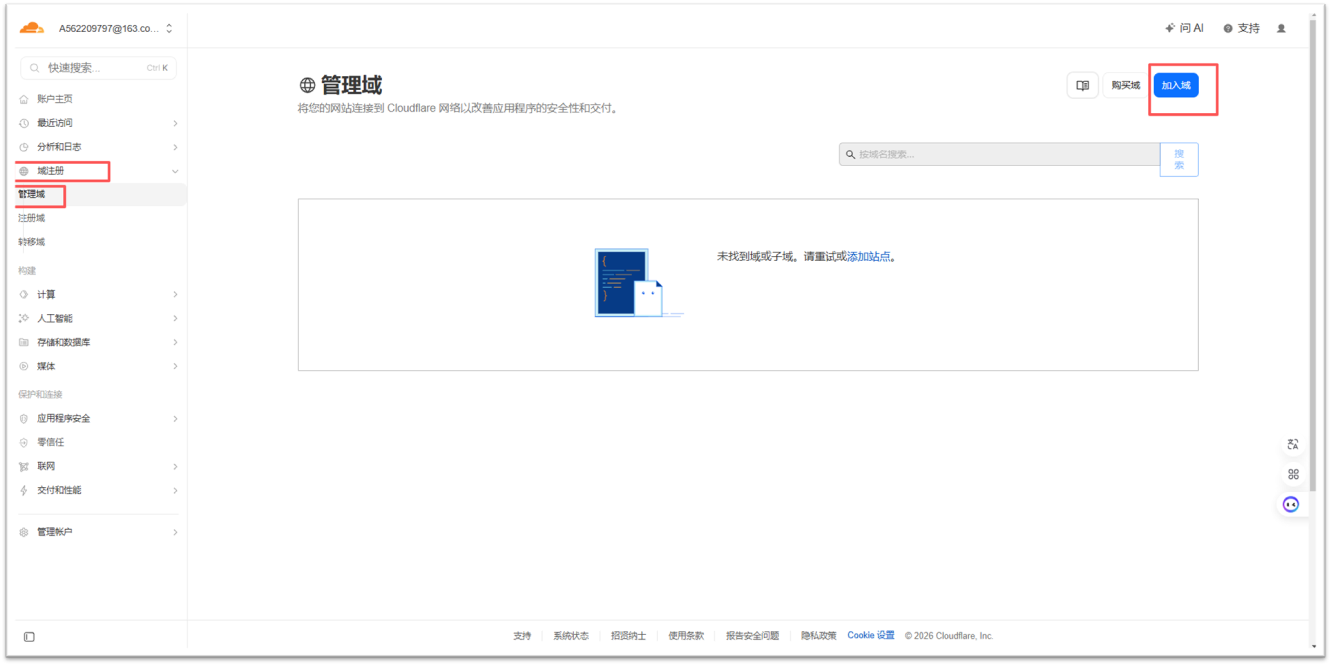
Task: Click the blue 加入域 button
Action: pos(1176,86)
